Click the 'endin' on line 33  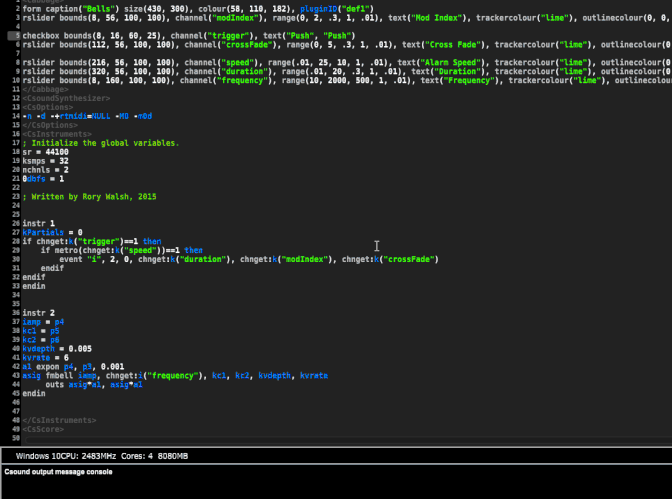(34, 286)
